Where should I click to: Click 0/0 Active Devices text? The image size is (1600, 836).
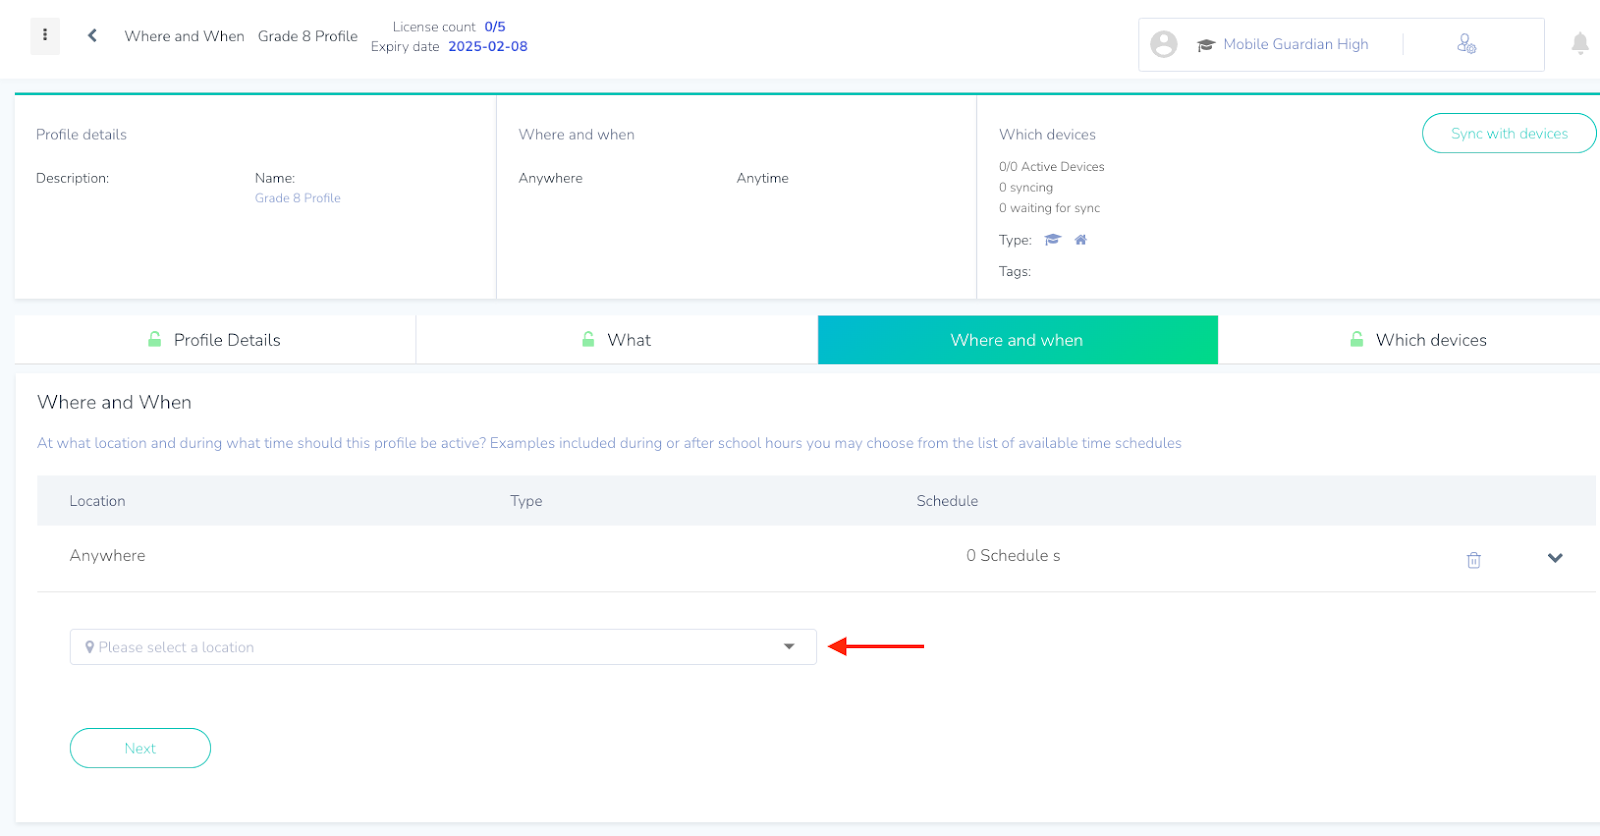click(1051, 167)
